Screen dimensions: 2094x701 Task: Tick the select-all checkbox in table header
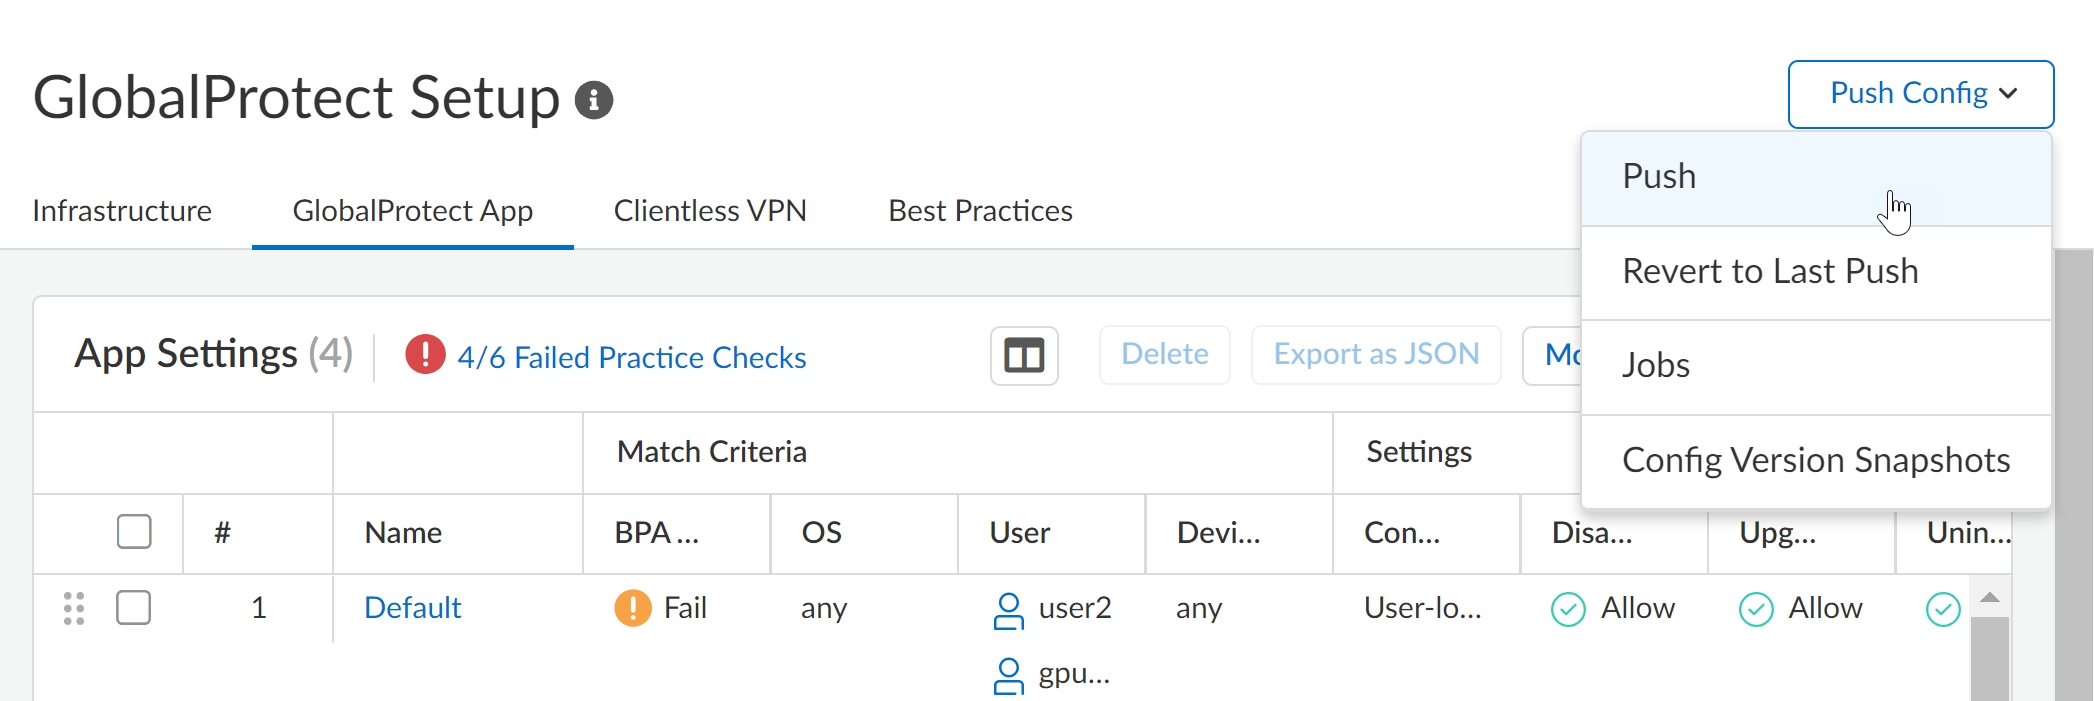point(134,532)
